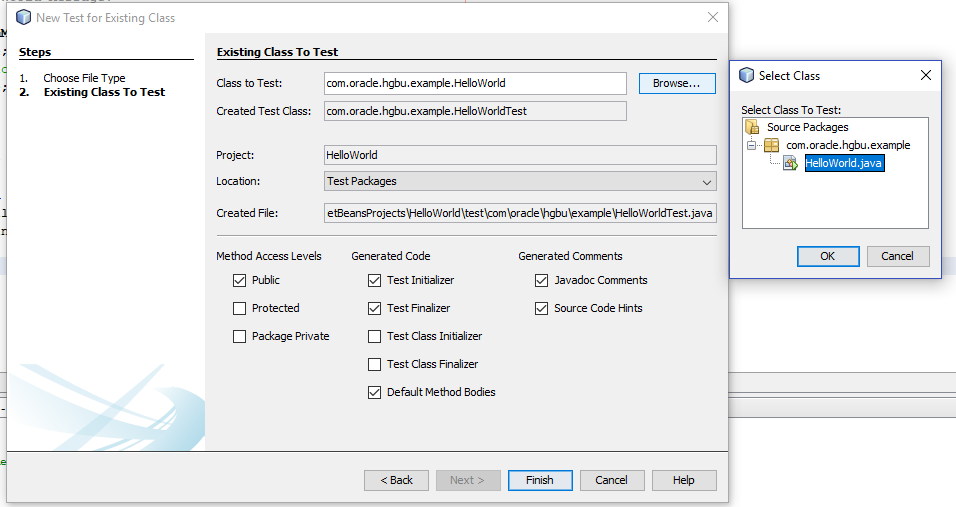Click the Source Packages folder icon
The height and width of the screenshot is (507, 956).
click(x=753, y=128)
